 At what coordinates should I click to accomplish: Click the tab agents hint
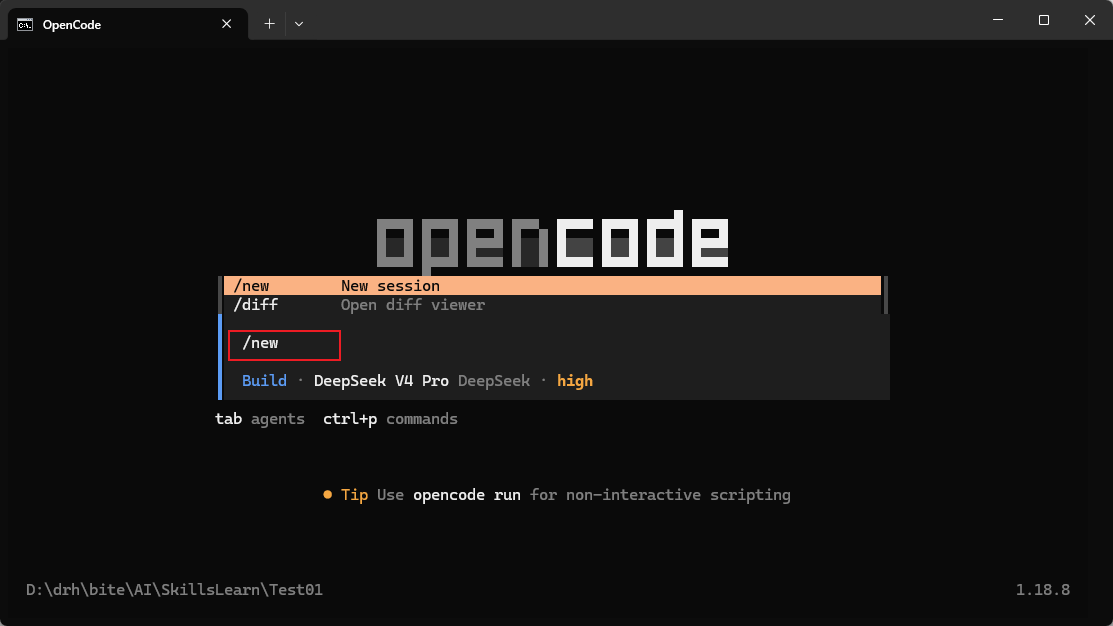[x=260, y=419]
